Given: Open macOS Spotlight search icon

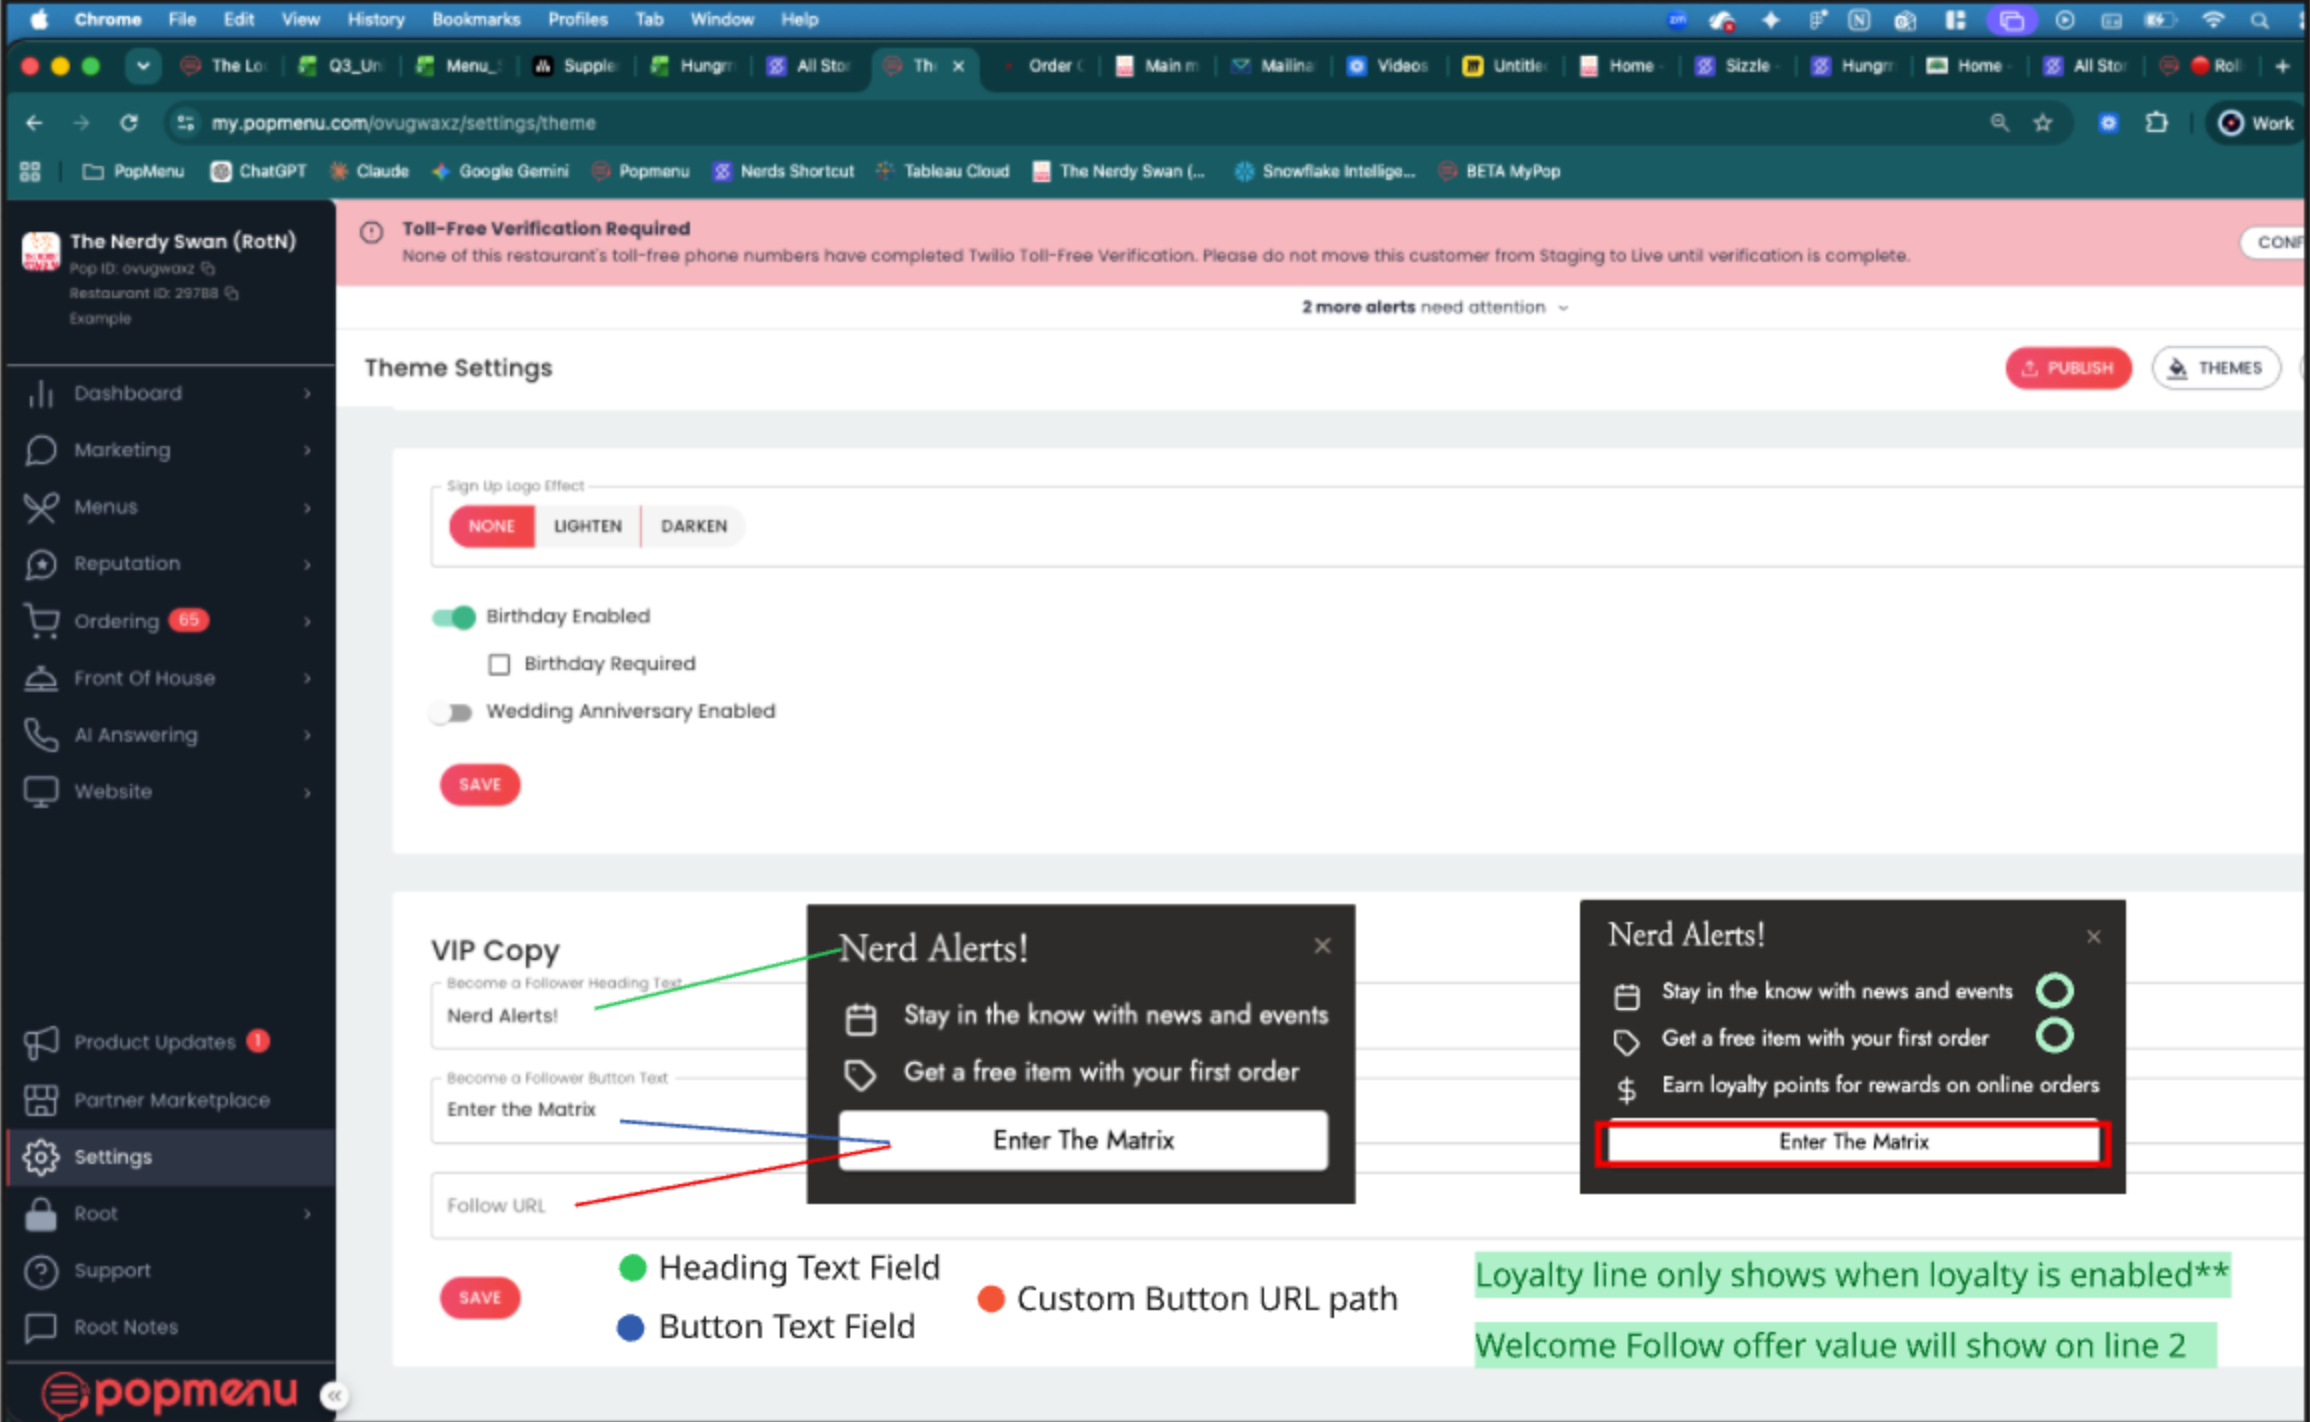Looking at the screenshot, I should [x=2260, y=20].
